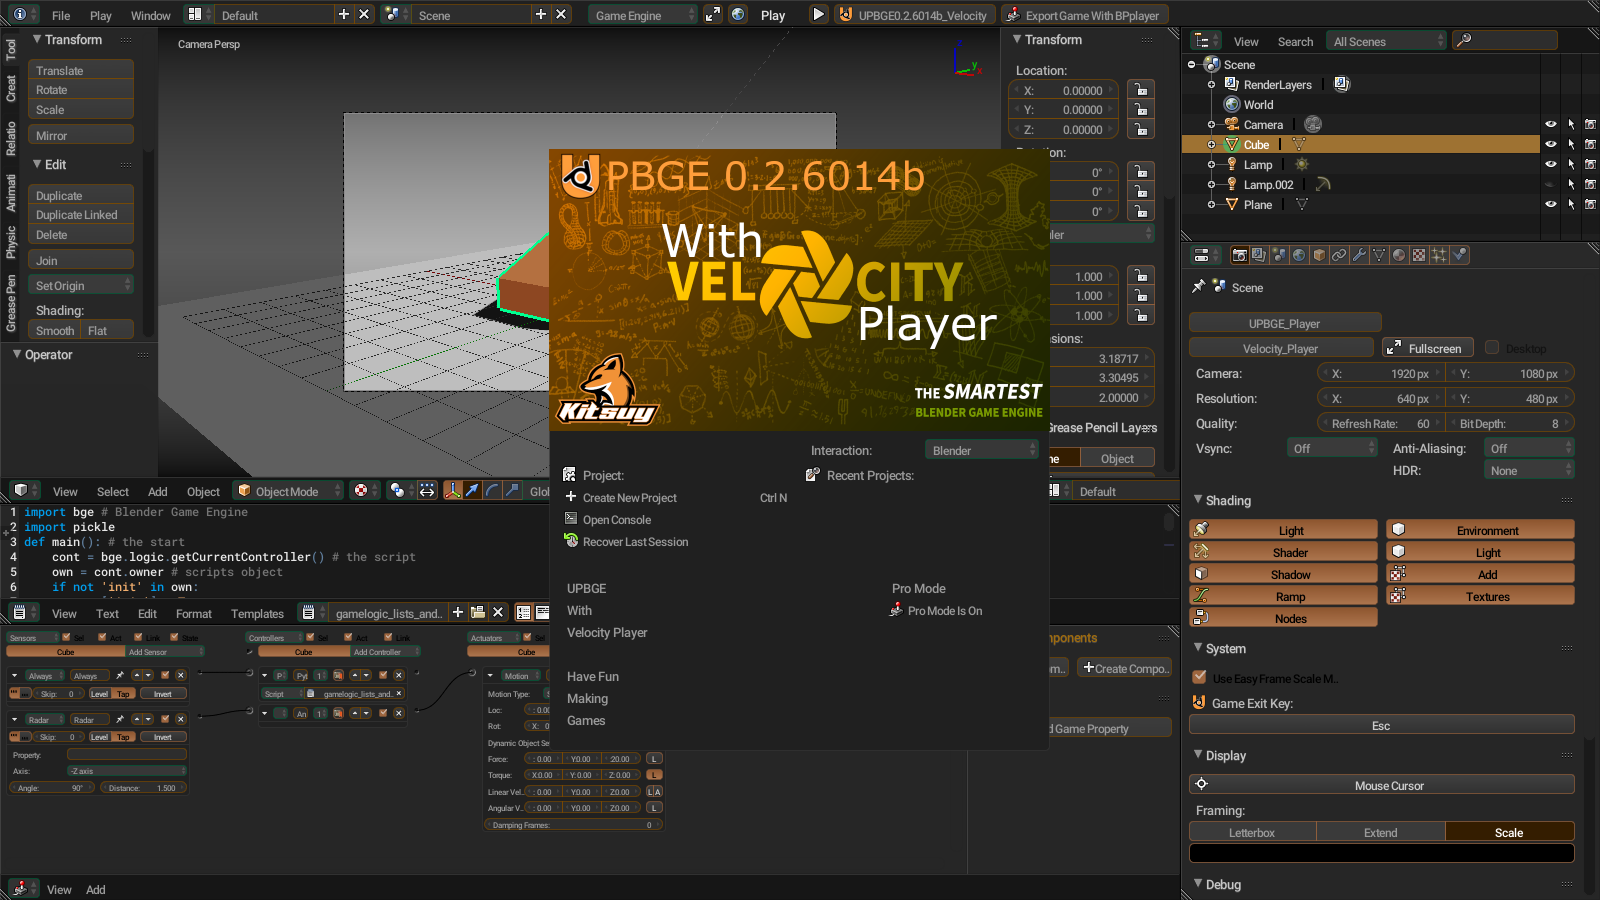Open the Physics properties tab
Image resolution: width=1600 pixels, height=900 pixels.
point(1460,255)
